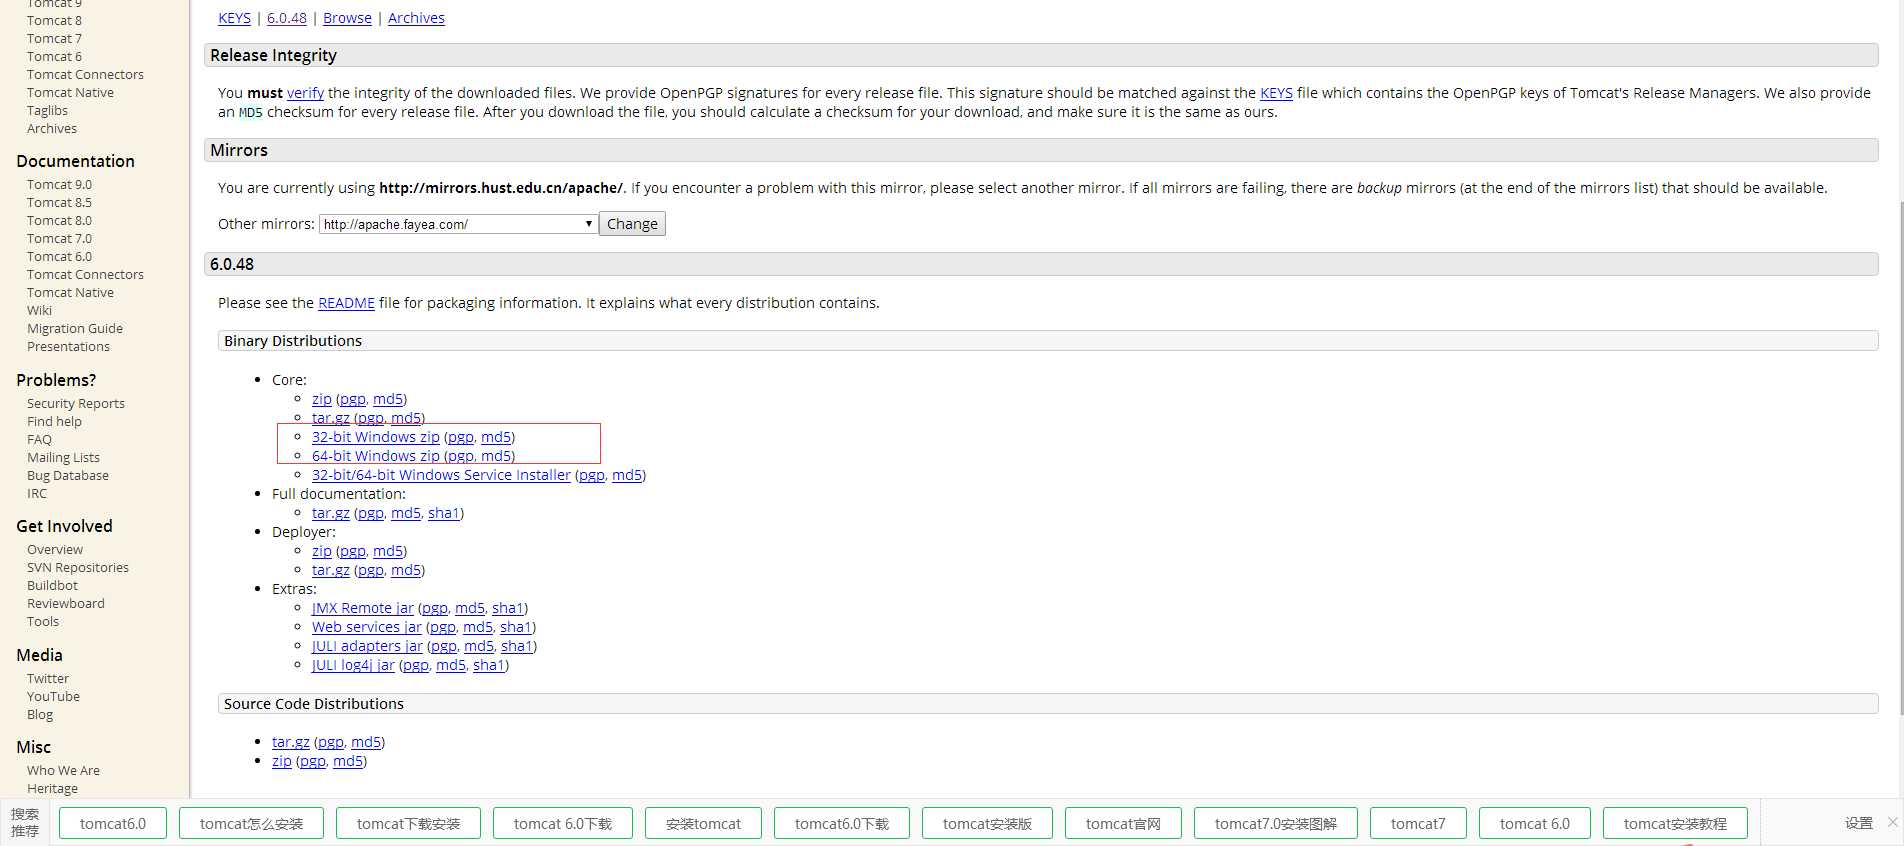Open Tomcat 6 download in sidebar
1904x846 pixels.
pos(55,56)
